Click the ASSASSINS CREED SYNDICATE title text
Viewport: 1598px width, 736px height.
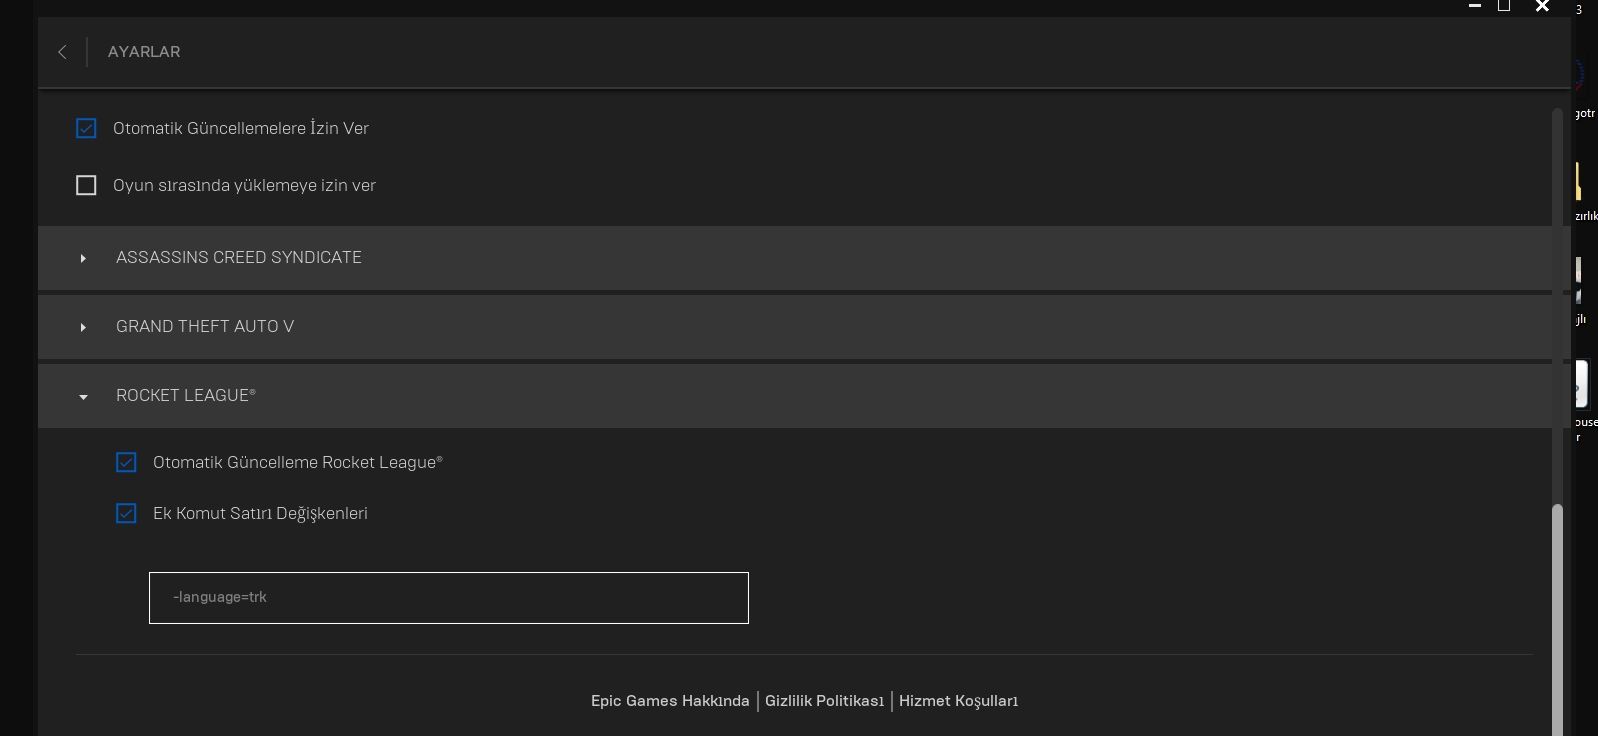pyautogui.click(x=239, y=257)
